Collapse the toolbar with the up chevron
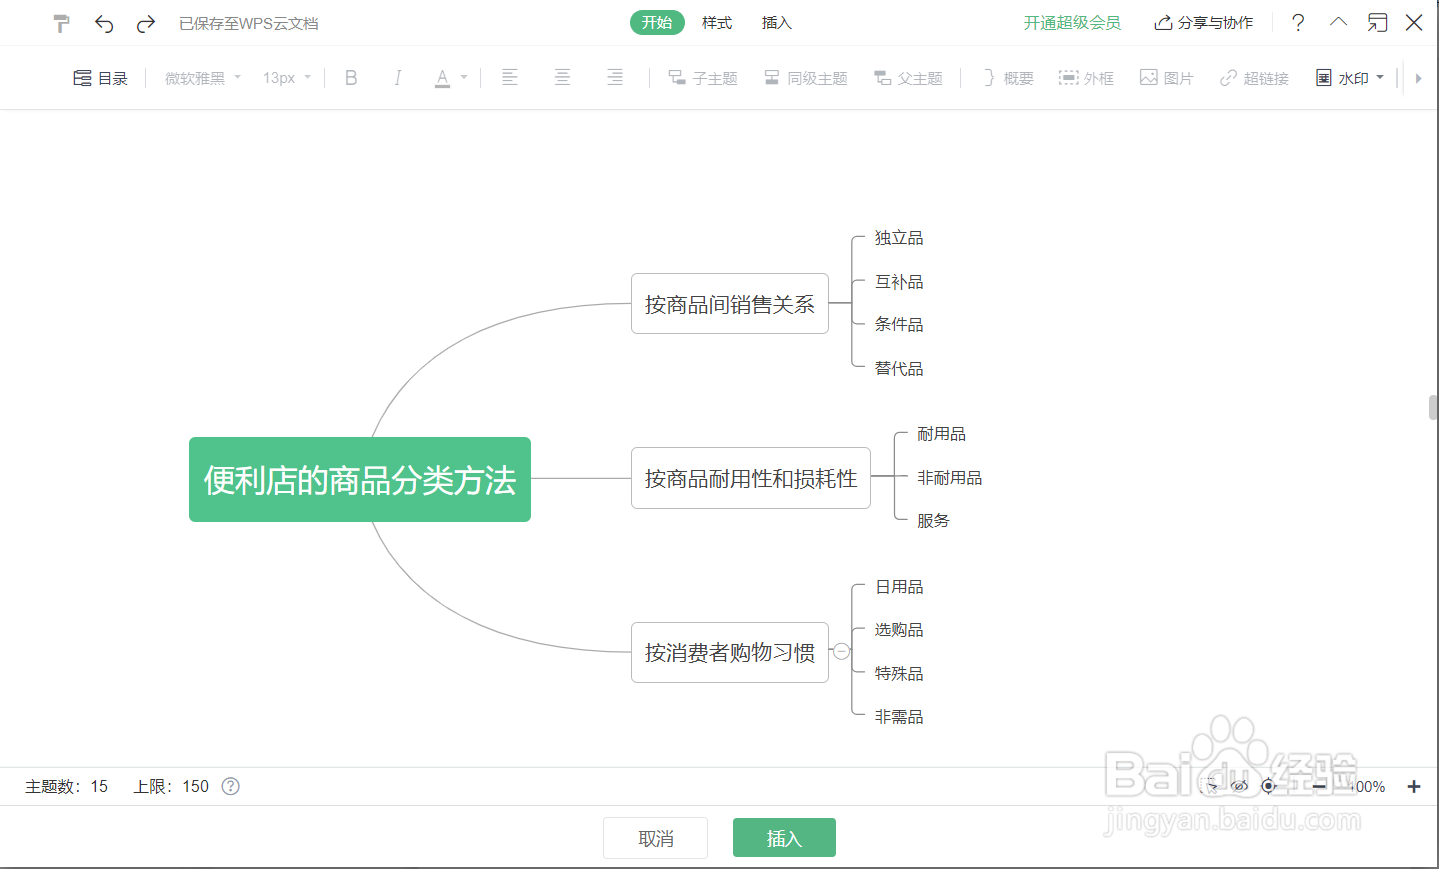1439x869 pixels. click(1338, 22)
